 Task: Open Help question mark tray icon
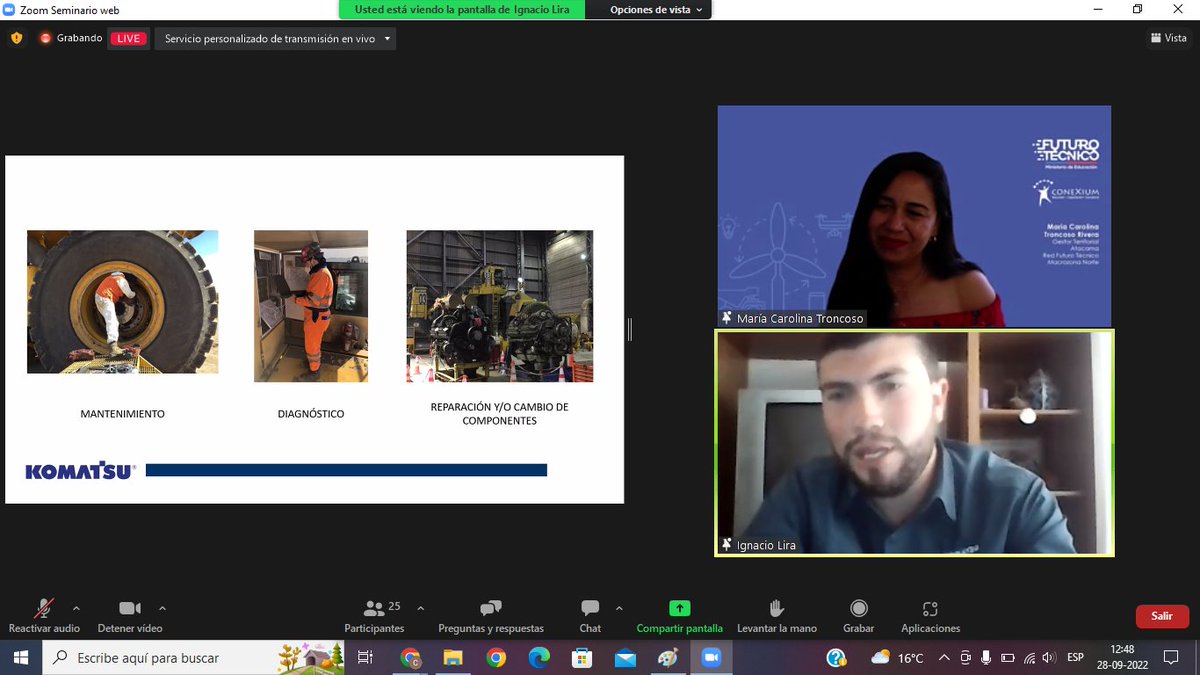(x=837, y=657)
